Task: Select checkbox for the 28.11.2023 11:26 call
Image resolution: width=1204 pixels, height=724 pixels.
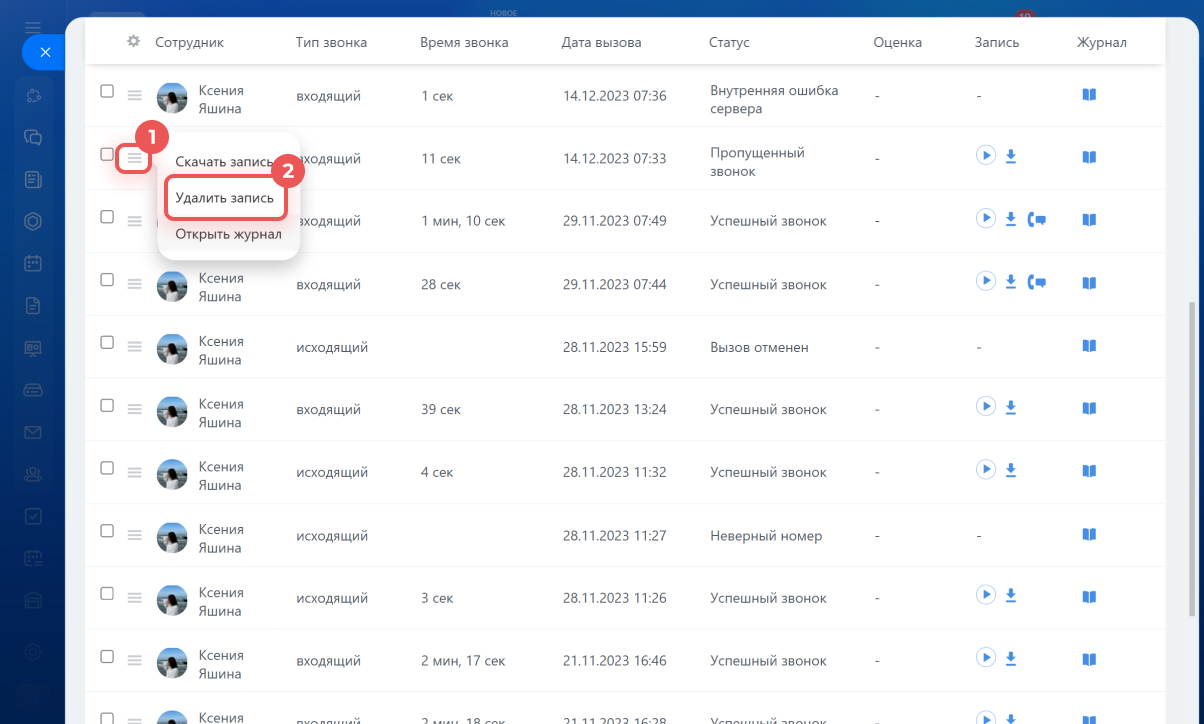Action: 107,593
